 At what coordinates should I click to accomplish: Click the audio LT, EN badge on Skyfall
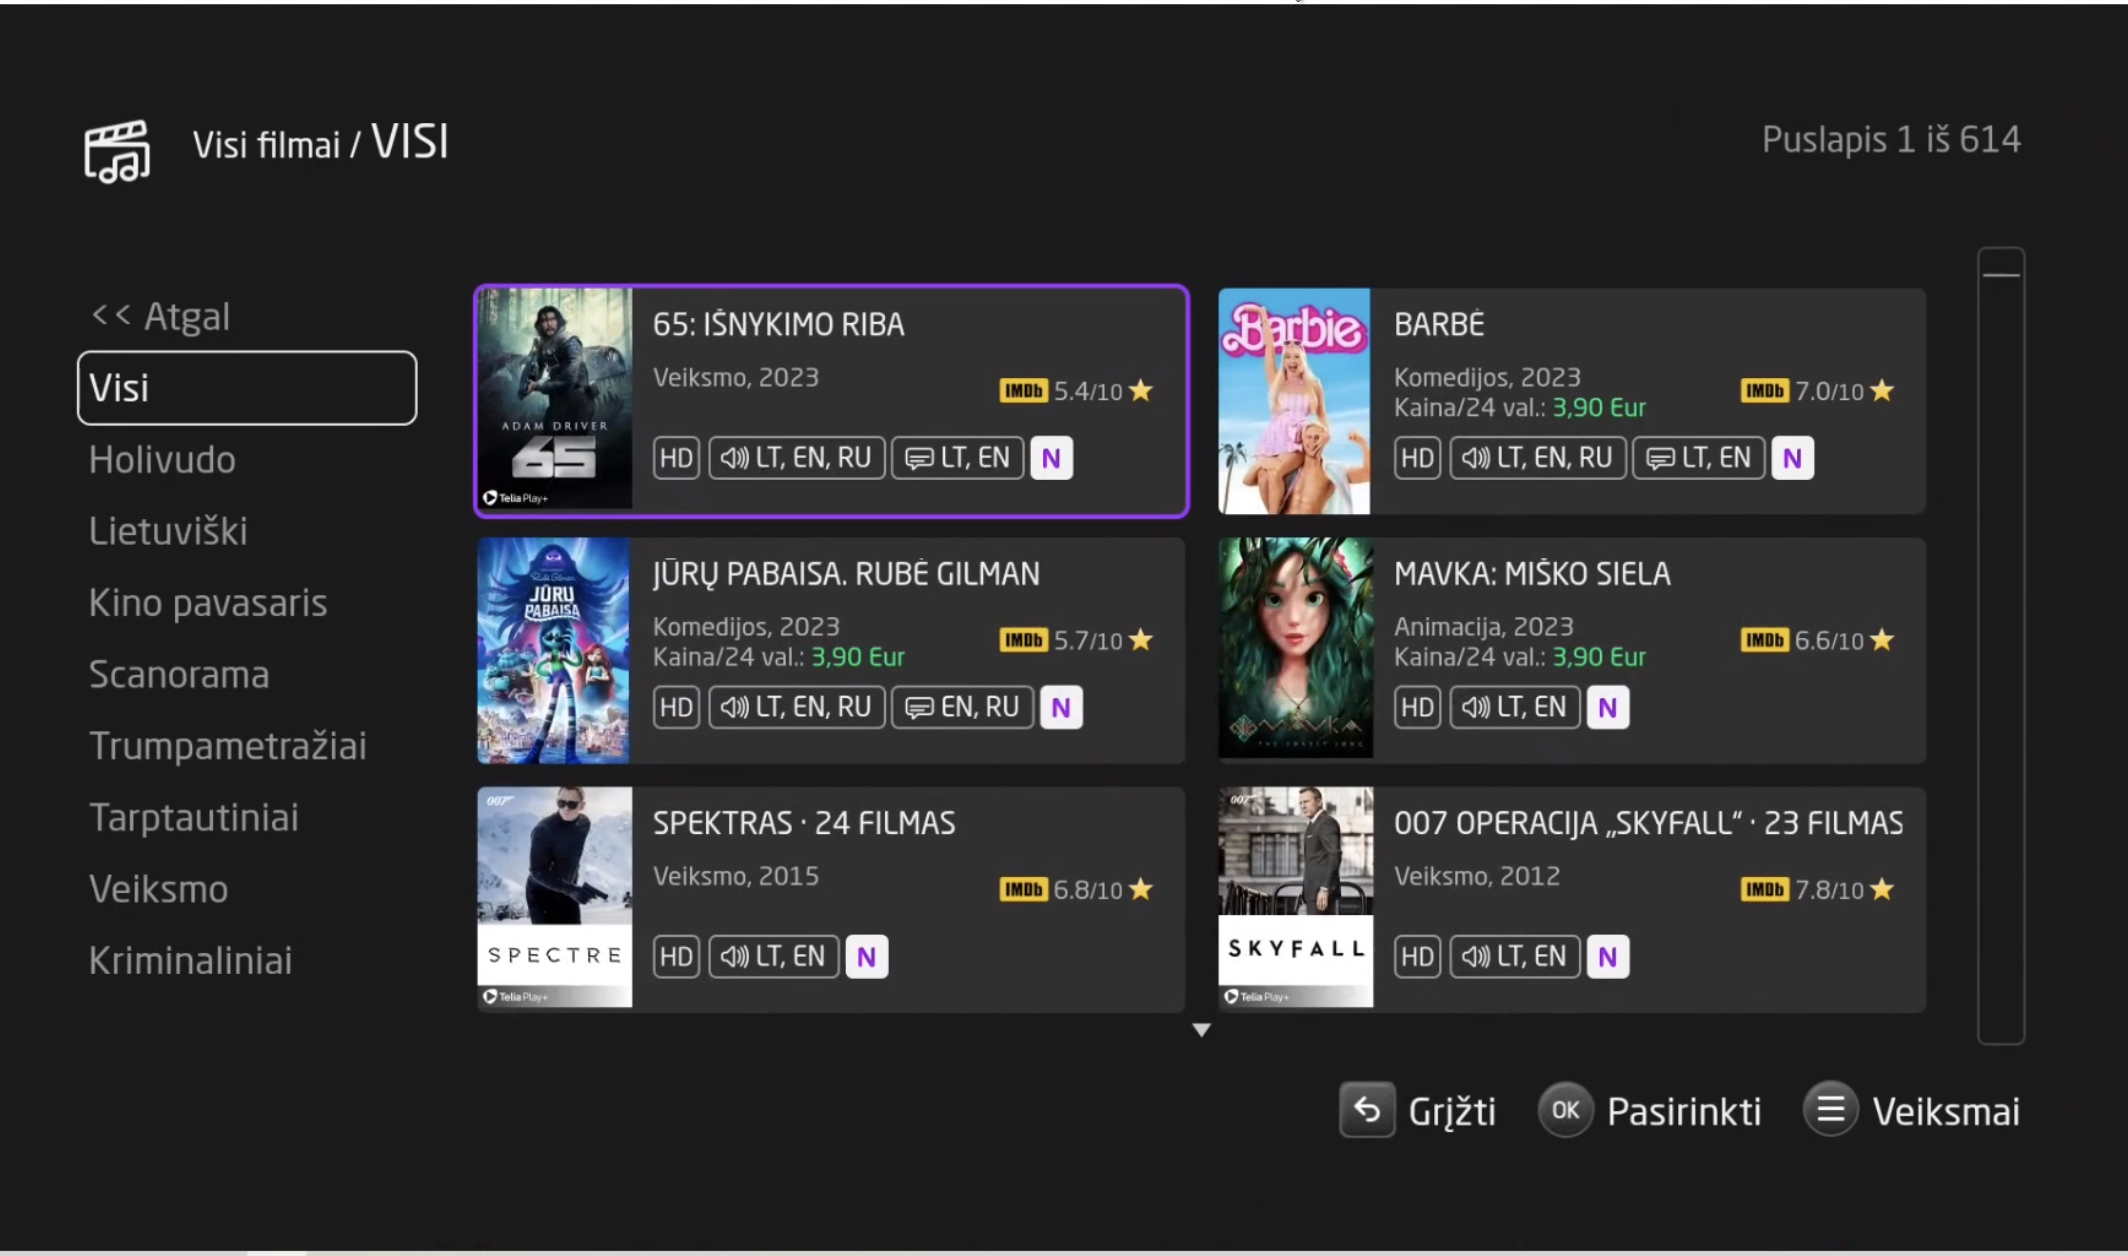[x=1514, y=956]
